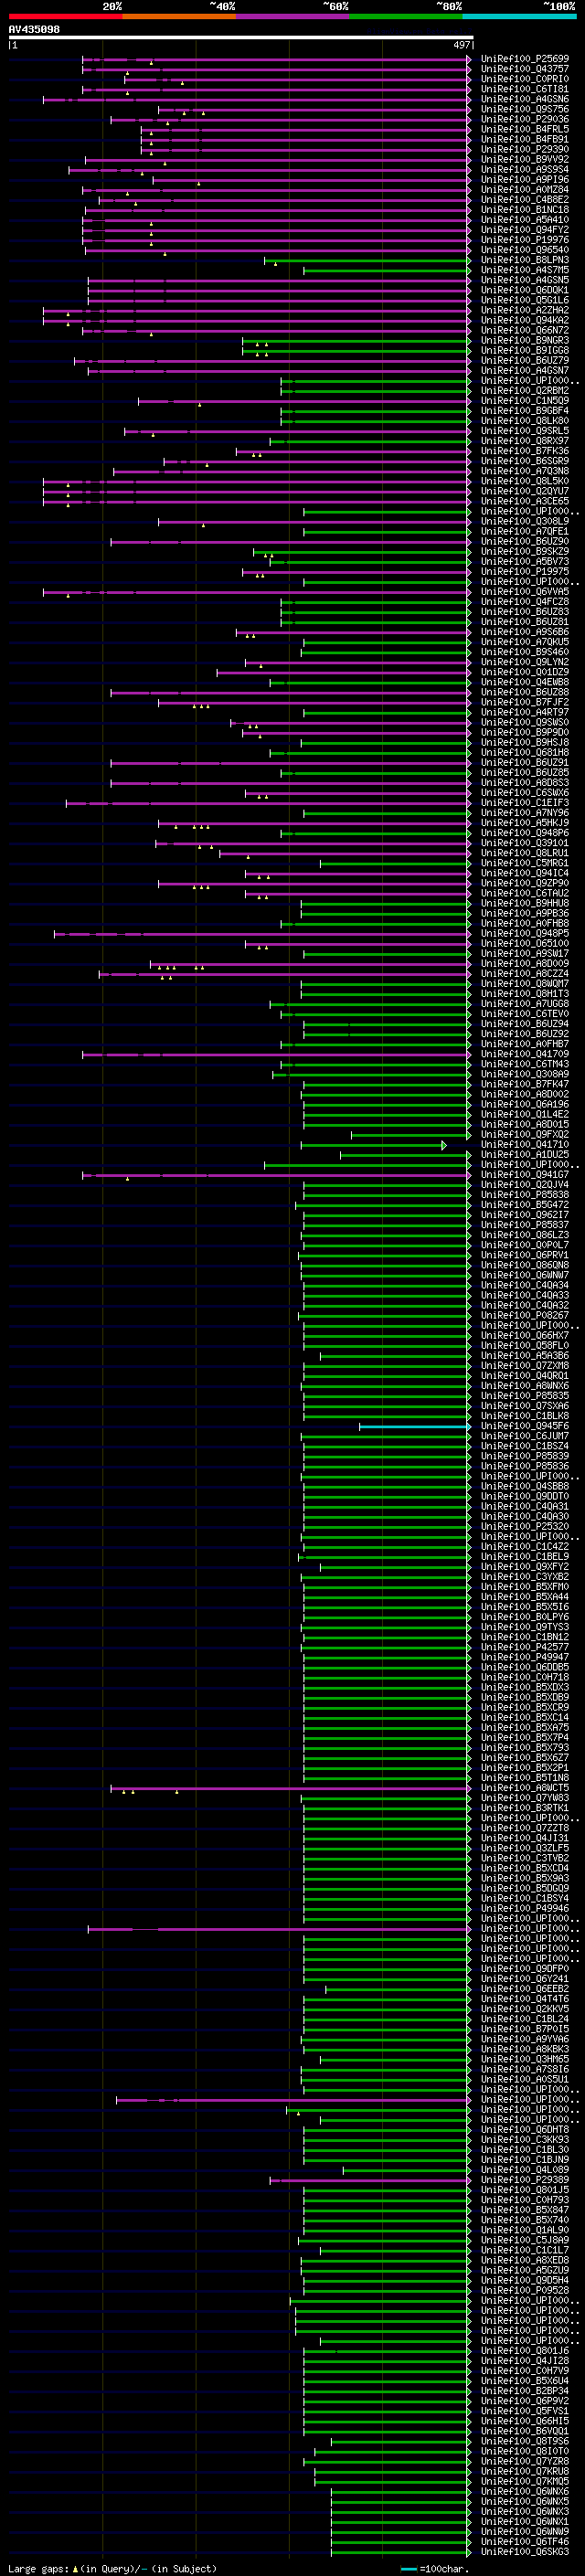Select hit label UniRef100_Q9S7S6
The width and height of the screenshot is (585, 2576).
524,109
